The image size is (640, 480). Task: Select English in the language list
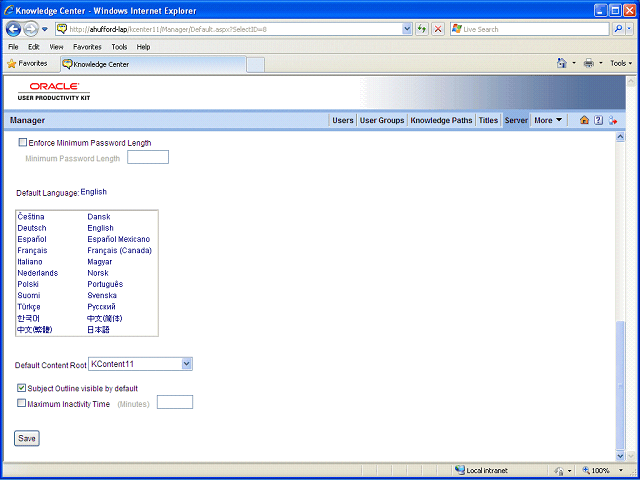[x=100, y=228]
